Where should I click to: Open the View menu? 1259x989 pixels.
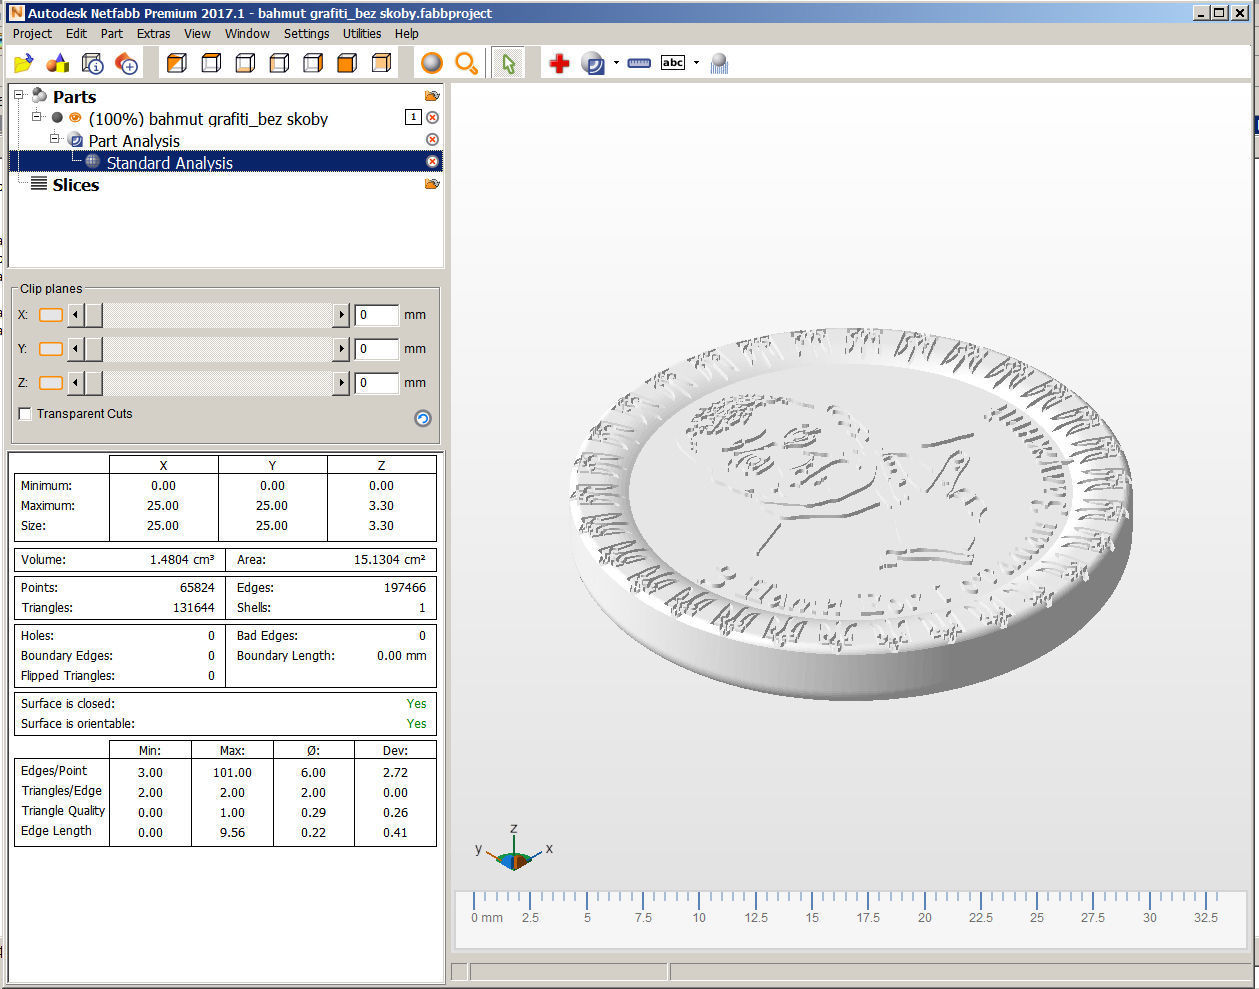coord(198,33)
